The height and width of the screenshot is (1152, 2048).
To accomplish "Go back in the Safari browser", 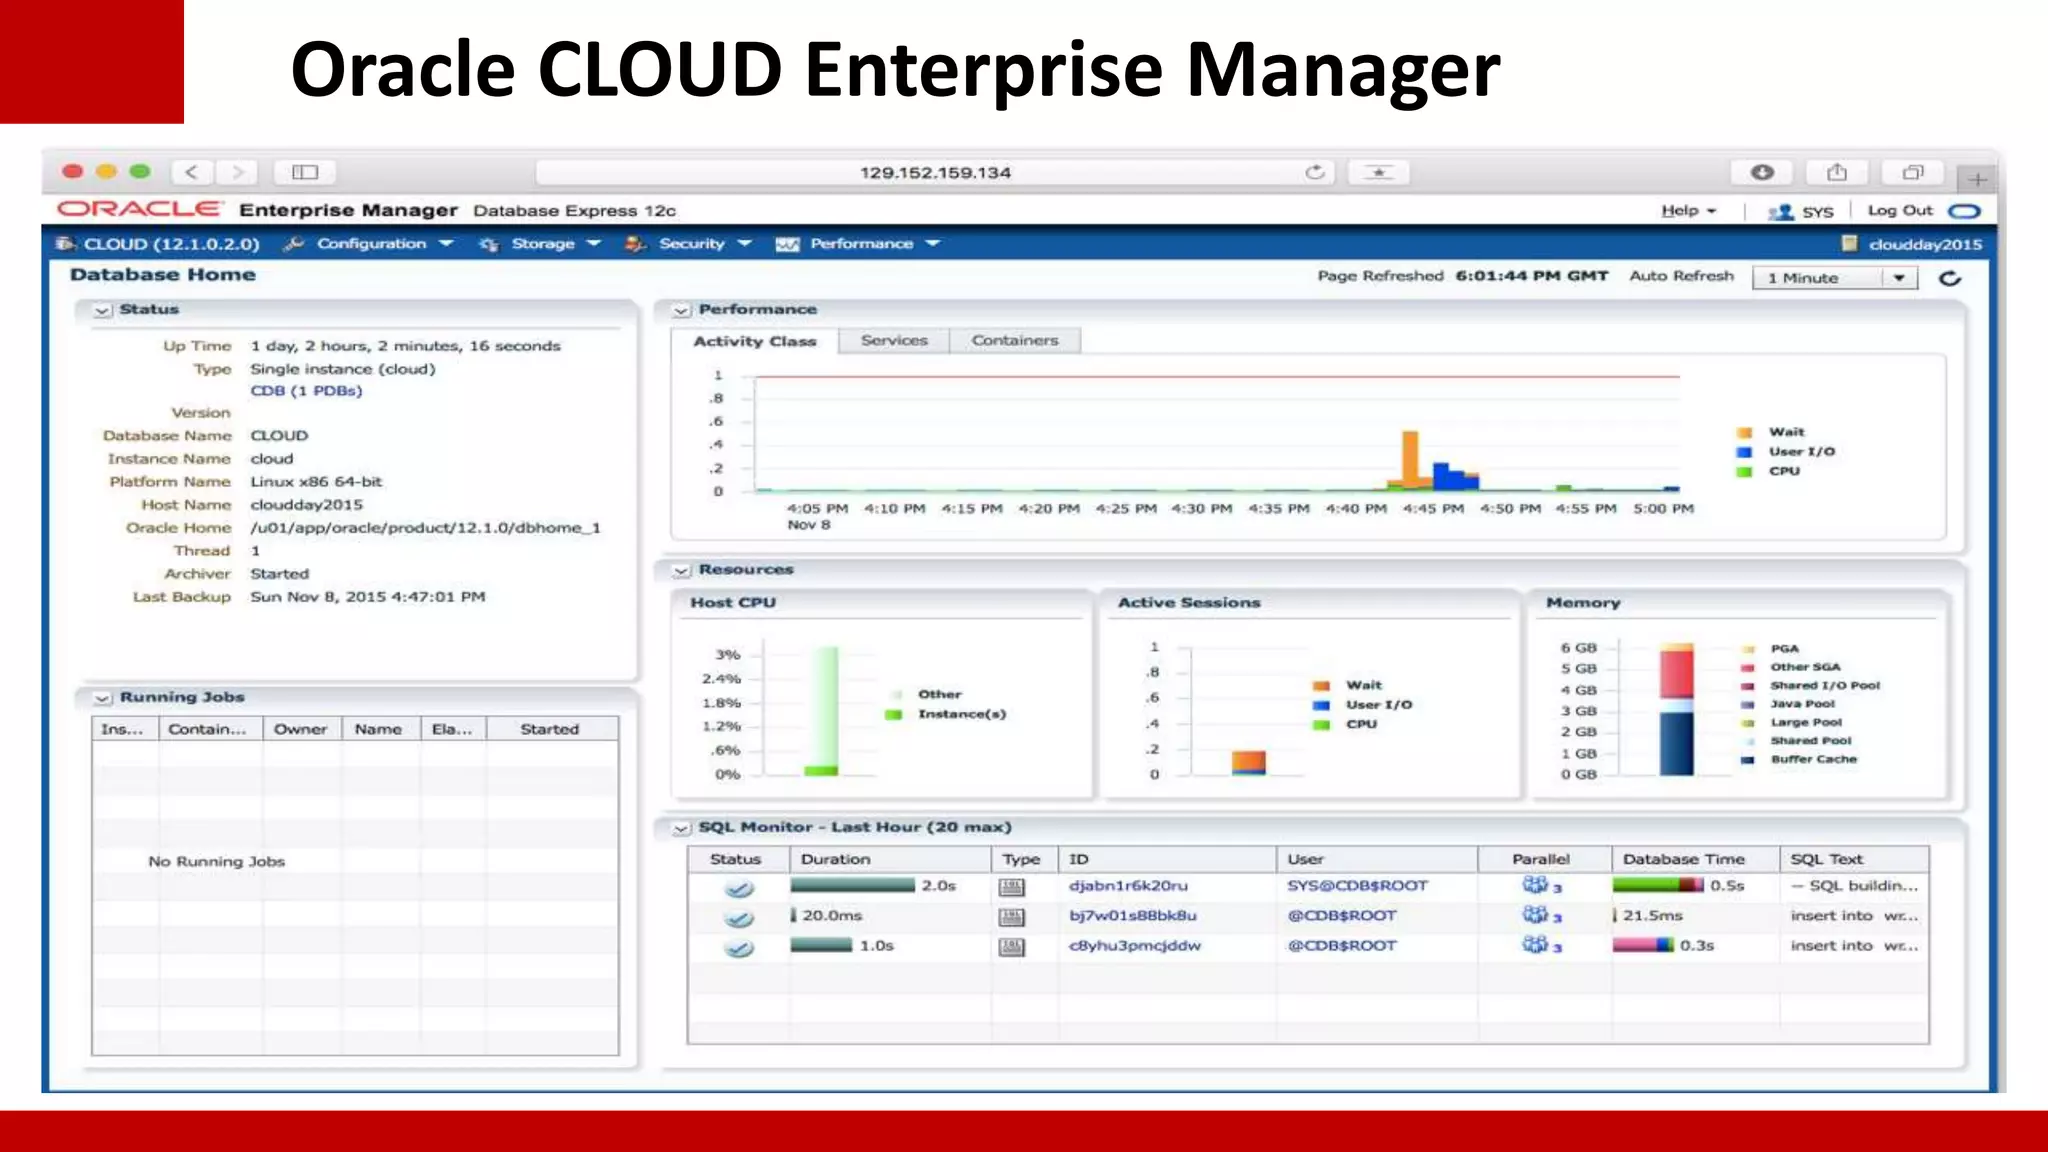I will 192,172.
